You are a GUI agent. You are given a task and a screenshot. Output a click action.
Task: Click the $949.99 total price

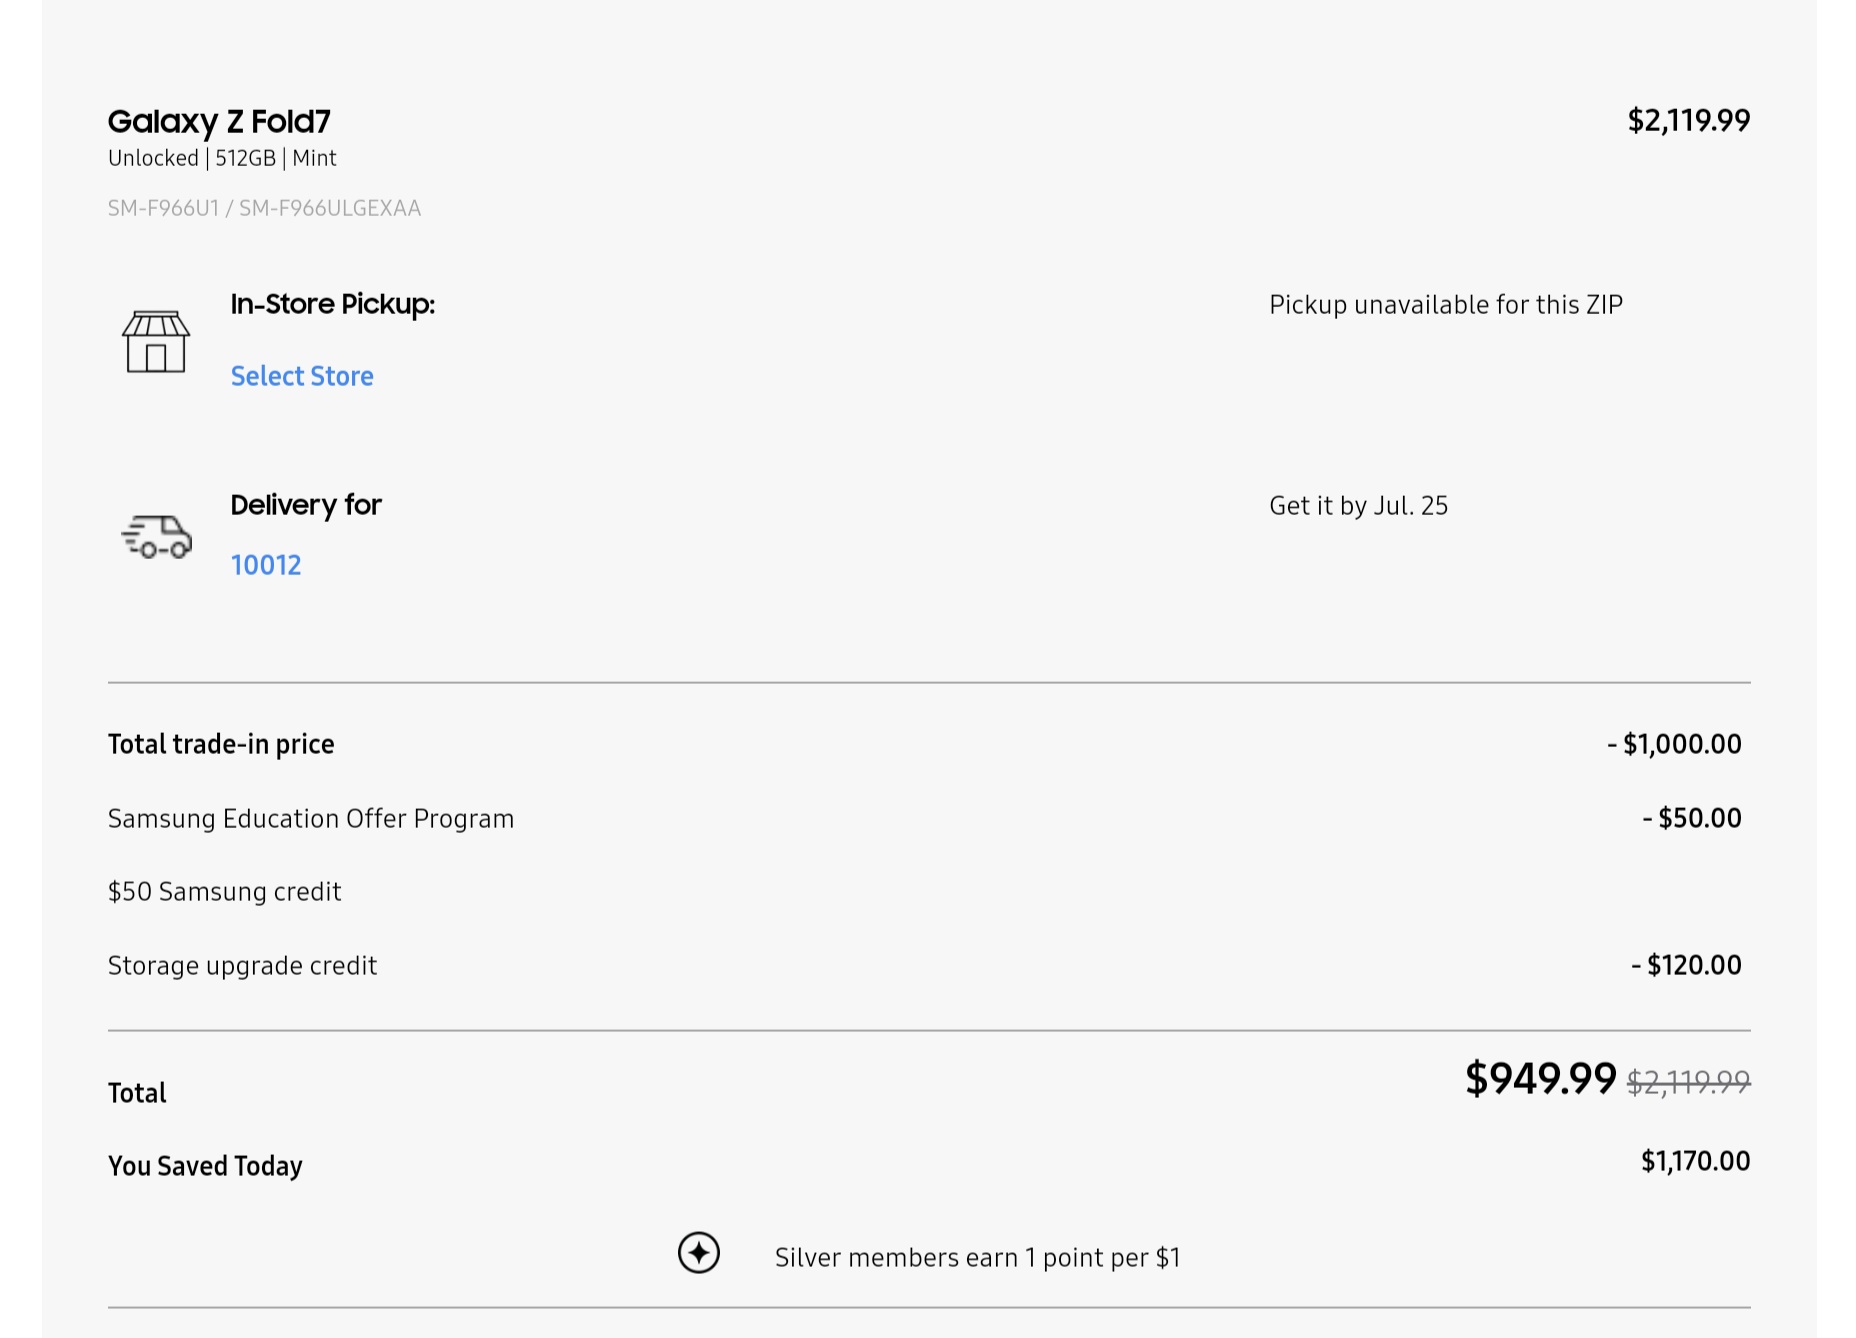pos(1540,1078)
